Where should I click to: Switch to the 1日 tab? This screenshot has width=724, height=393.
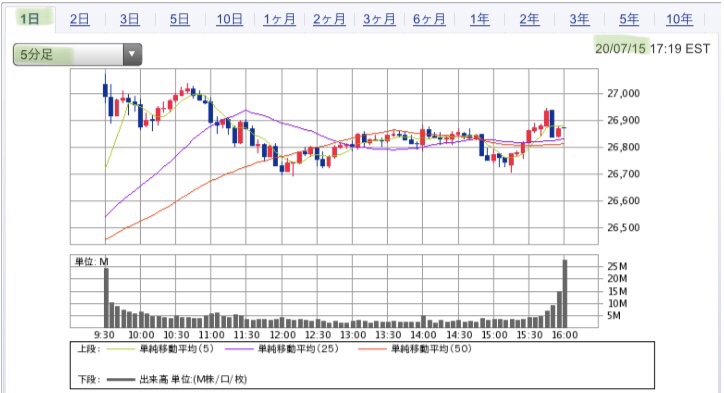coord(30,19)
